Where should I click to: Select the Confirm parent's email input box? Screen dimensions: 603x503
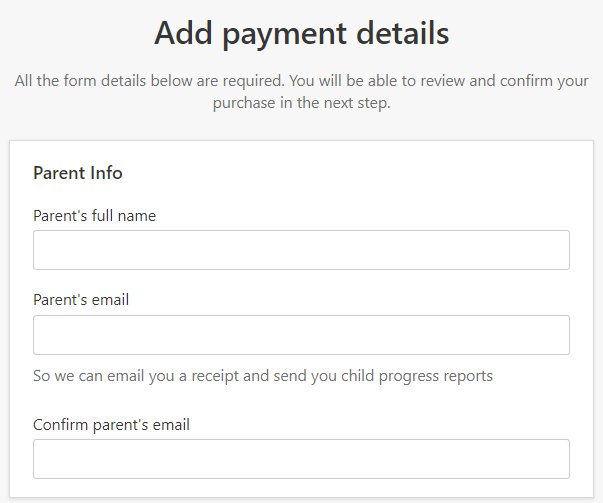click(x=301, y=459)
